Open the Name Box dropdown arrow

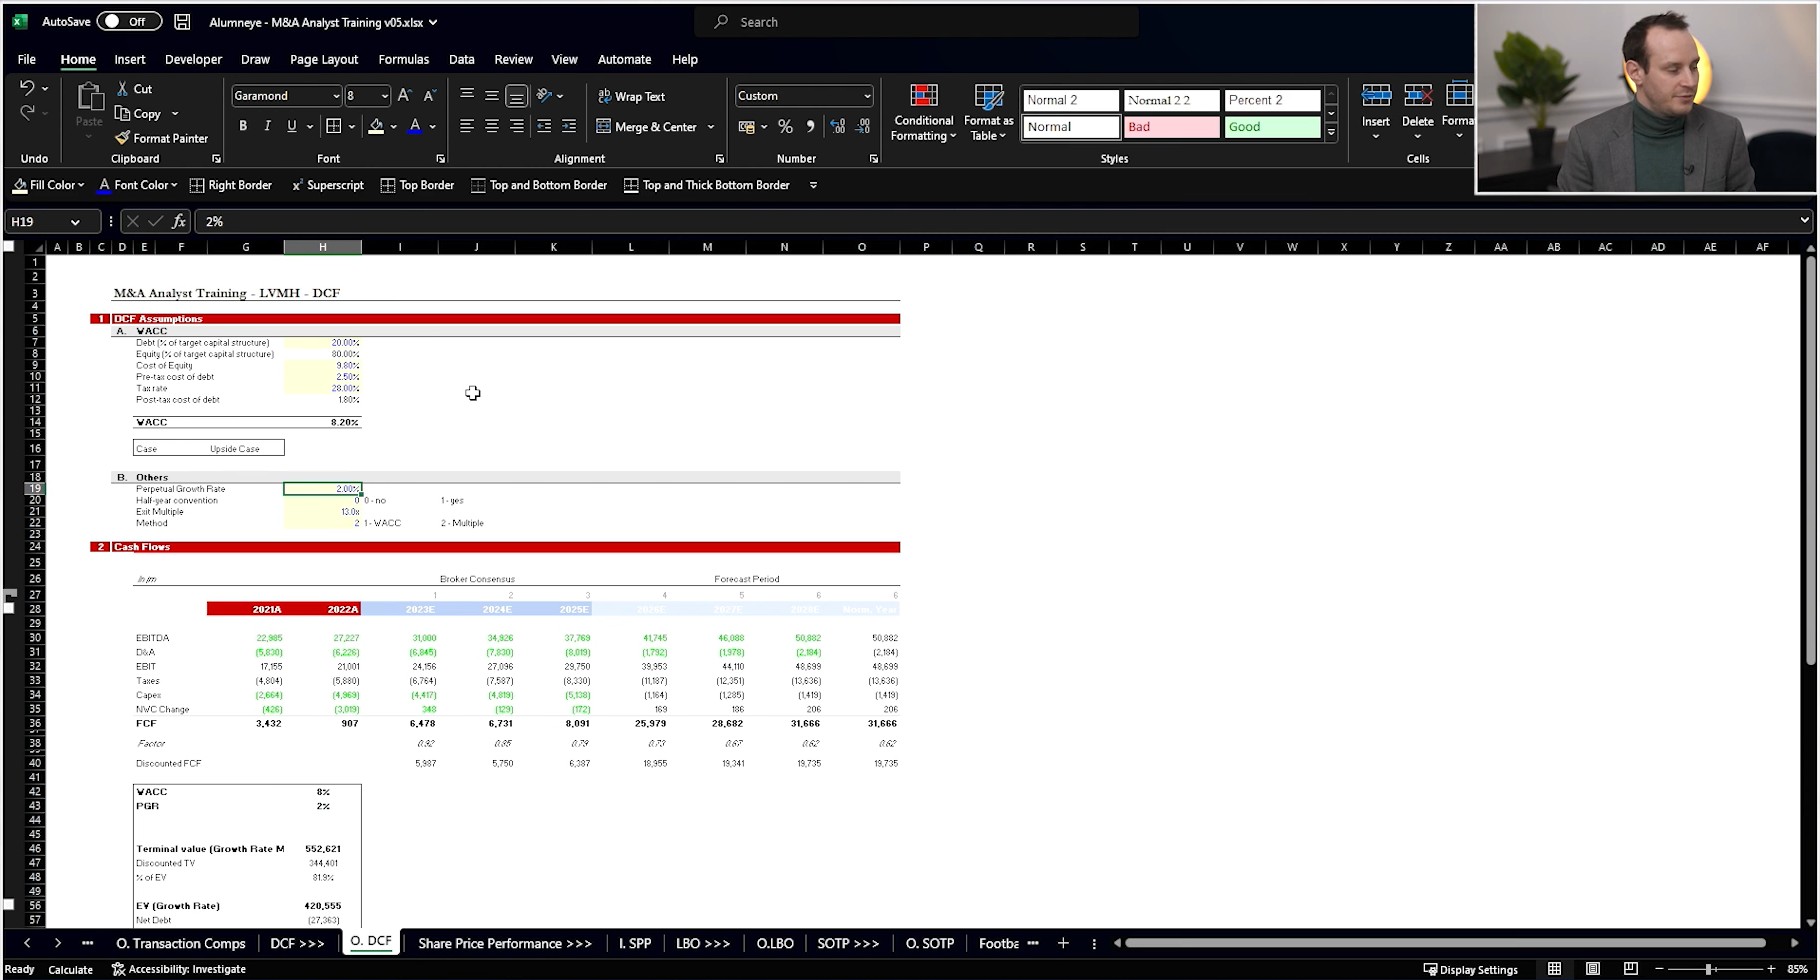point(75,221)
